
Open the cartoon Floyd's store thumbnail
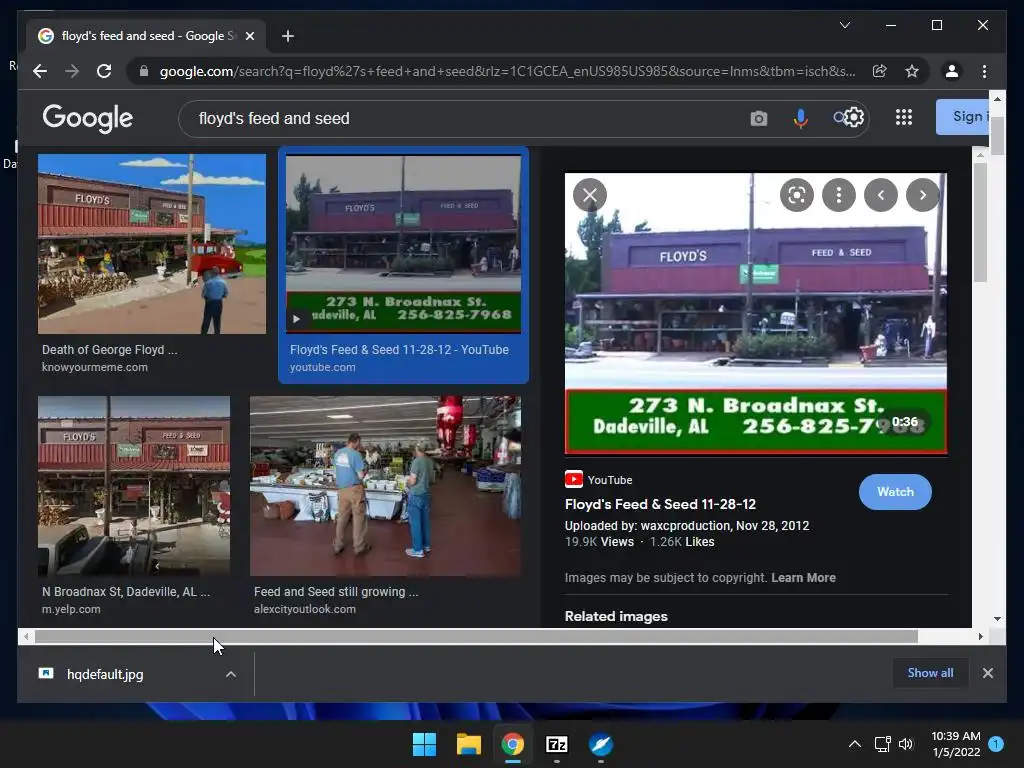[152, 244]
